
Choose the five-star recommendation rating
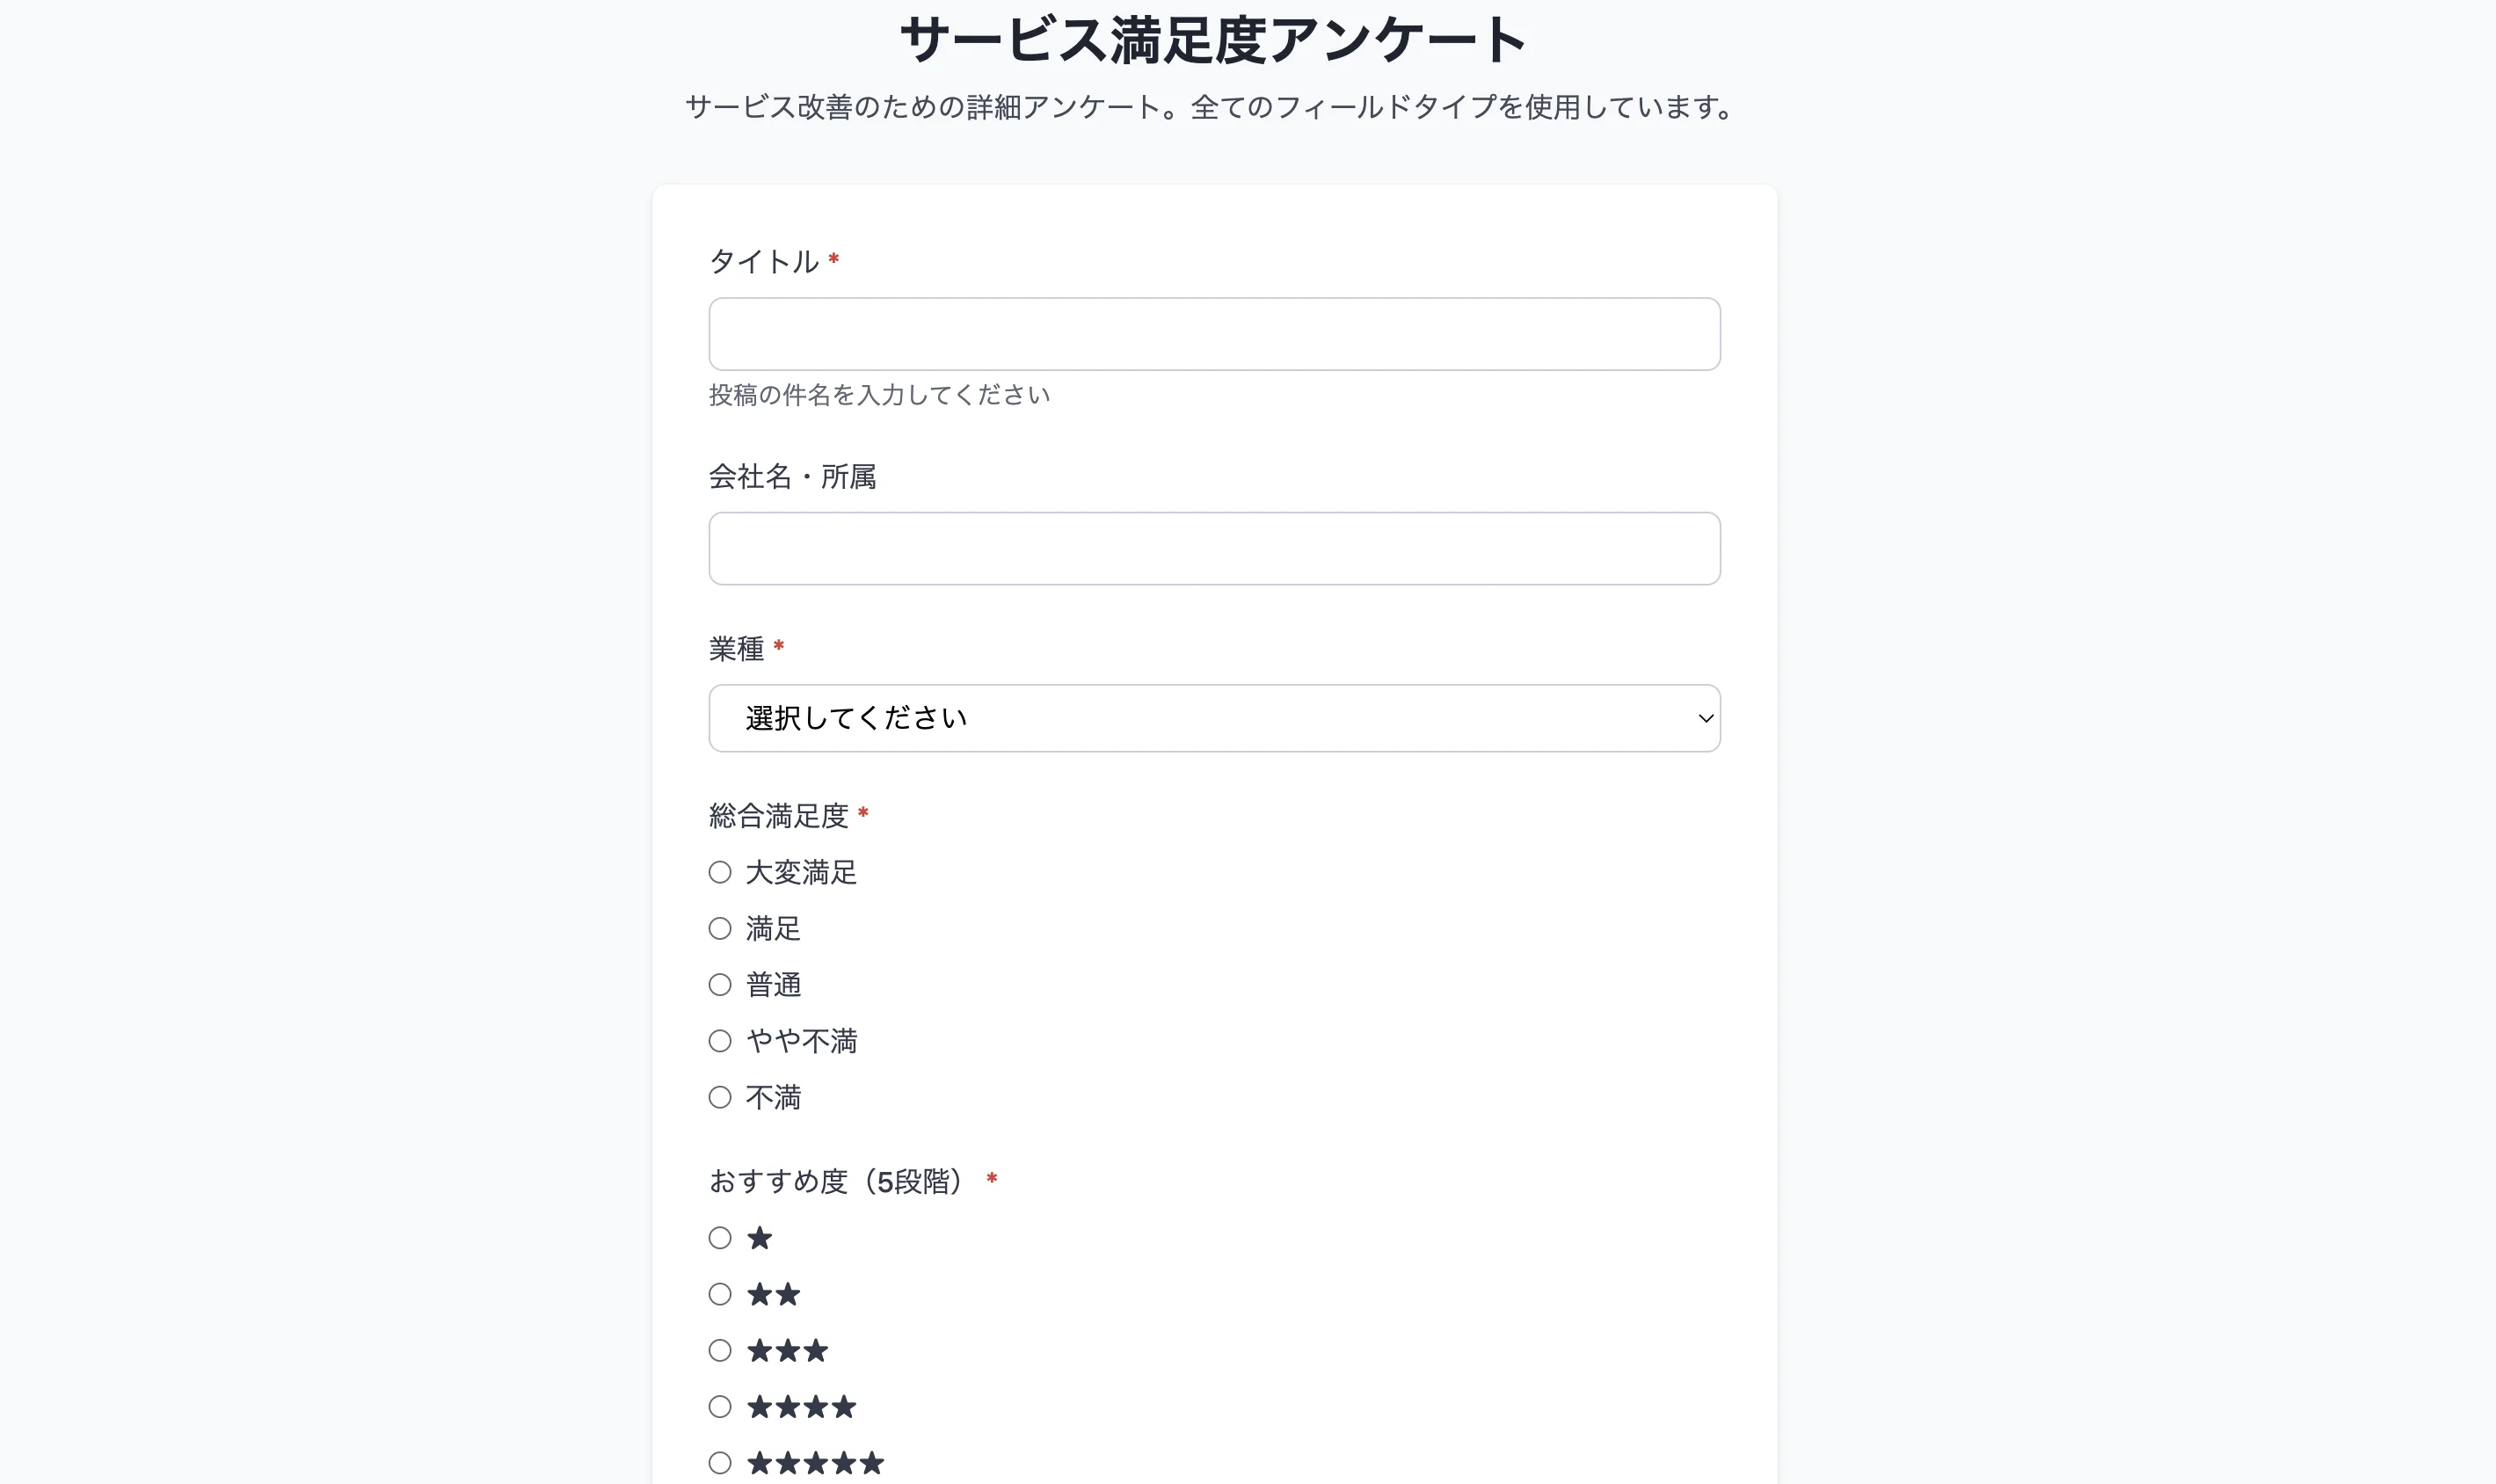(x=720, y=1461)
